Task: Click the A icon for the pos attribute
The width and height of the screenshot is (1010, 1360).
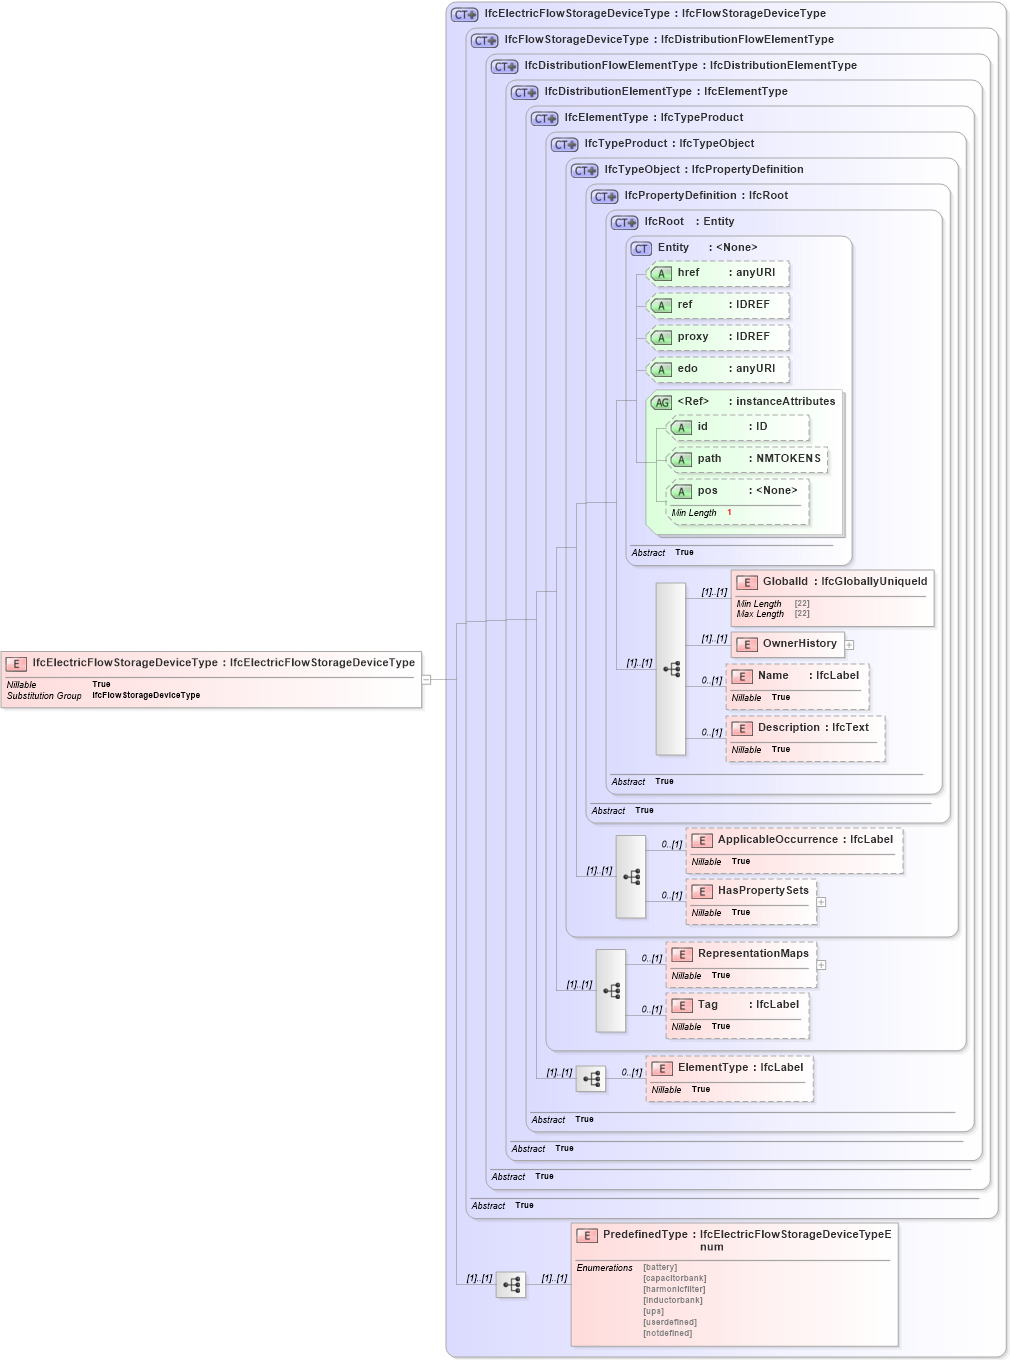Action: [x=683, y=491]
